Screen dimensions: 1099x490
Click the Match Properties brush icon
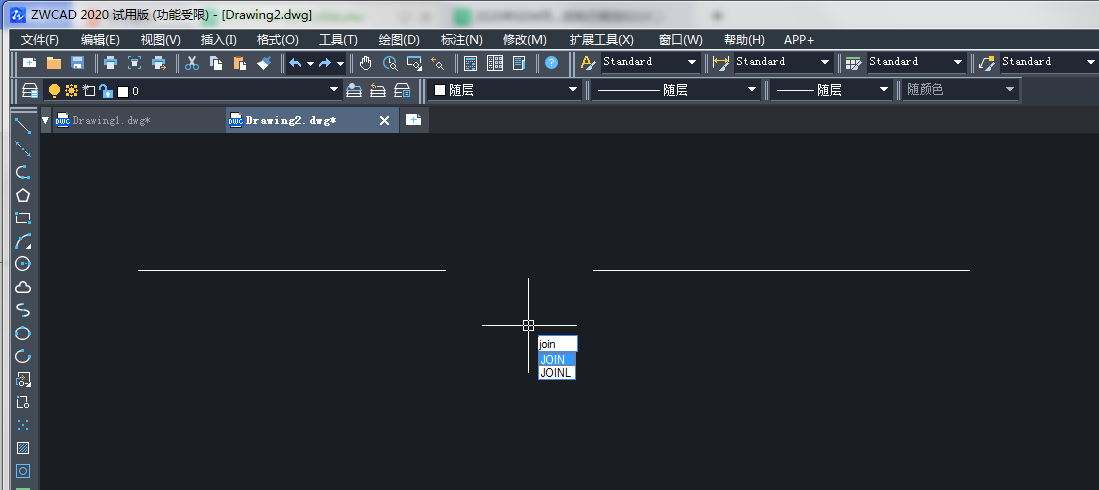(263, 63)
